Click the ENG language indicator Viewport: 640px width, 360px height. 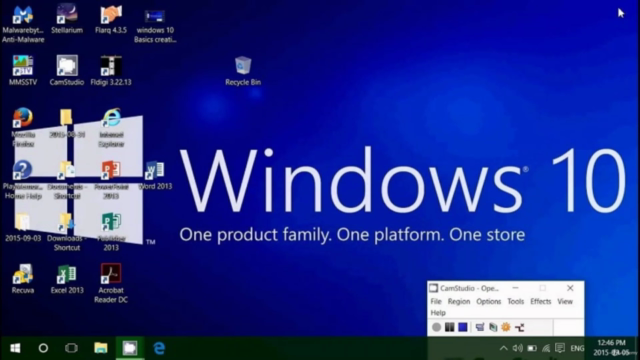pos(577,348)
